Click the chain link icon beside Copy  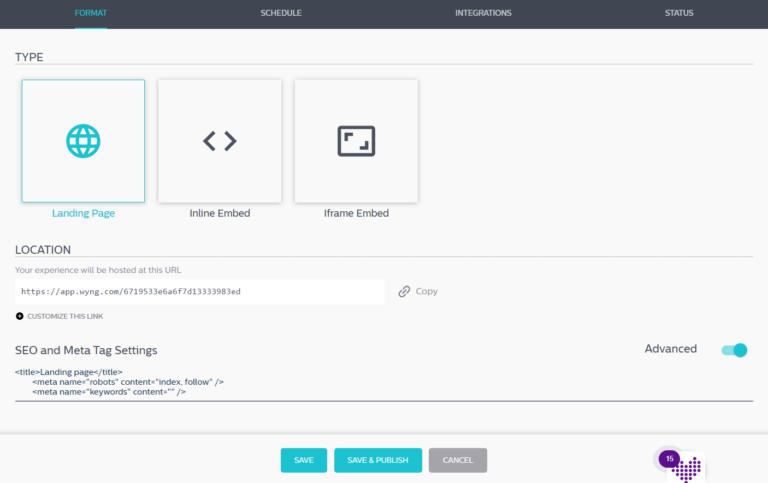click(404, 291)
